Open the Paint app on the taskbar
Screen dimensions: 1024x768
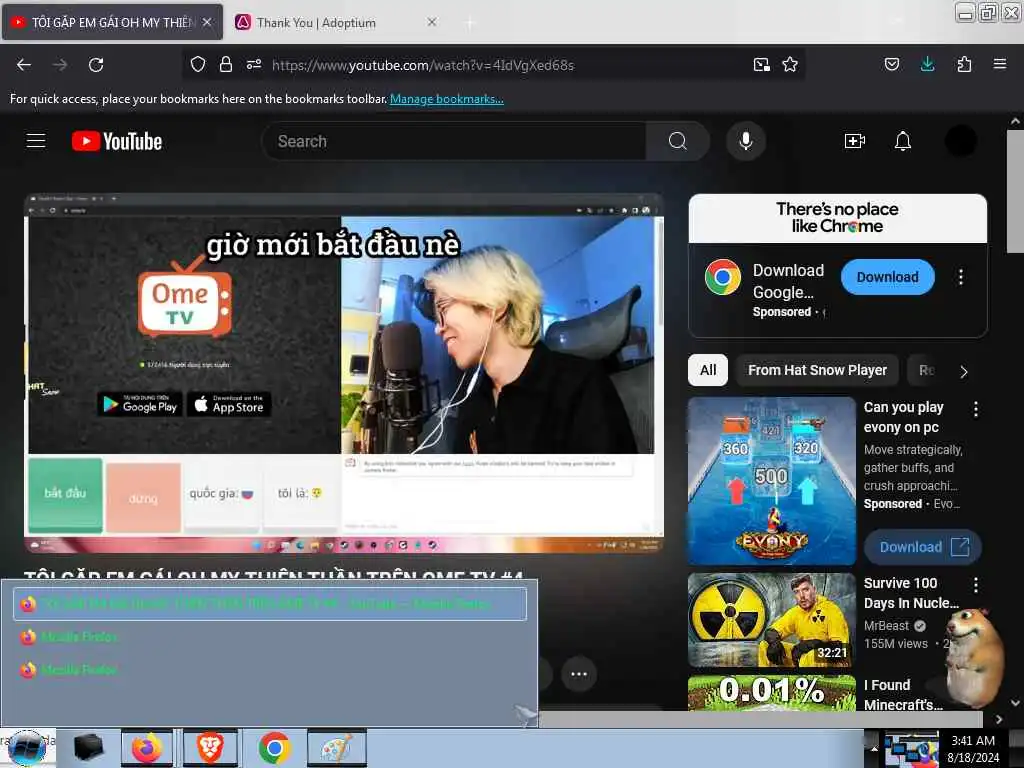[x=337, y=748]
